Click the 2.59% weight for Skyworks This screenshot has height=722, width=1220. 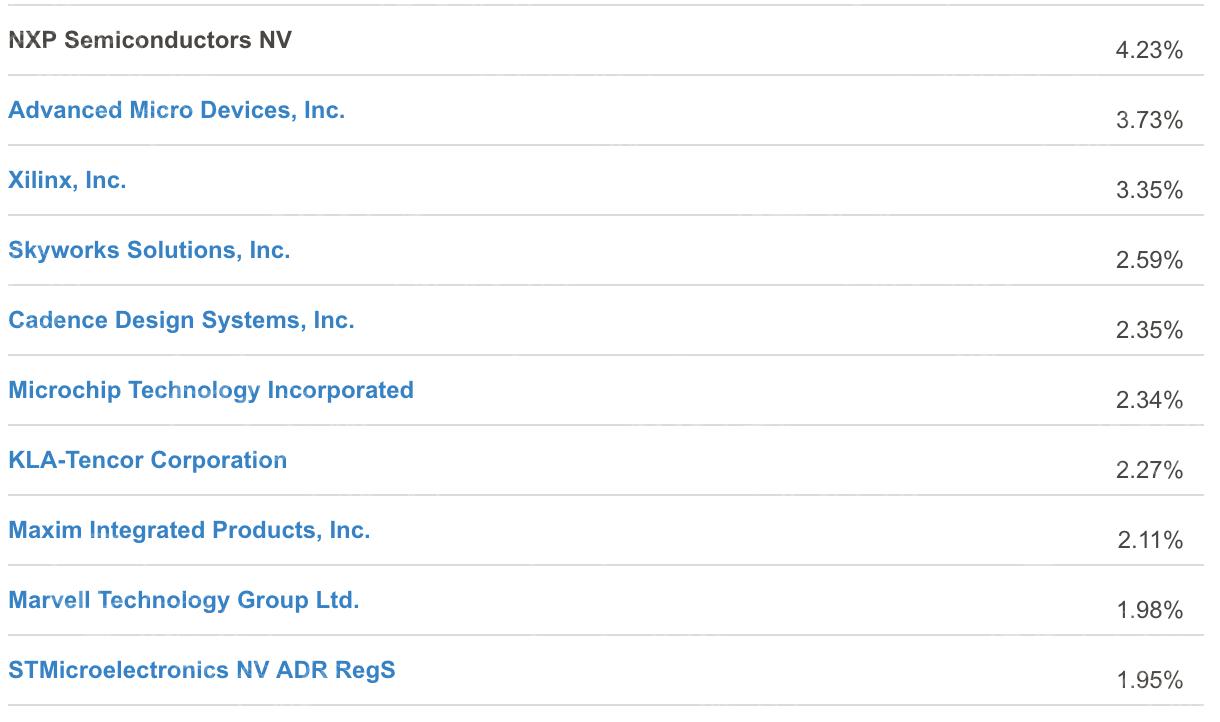1149,260
